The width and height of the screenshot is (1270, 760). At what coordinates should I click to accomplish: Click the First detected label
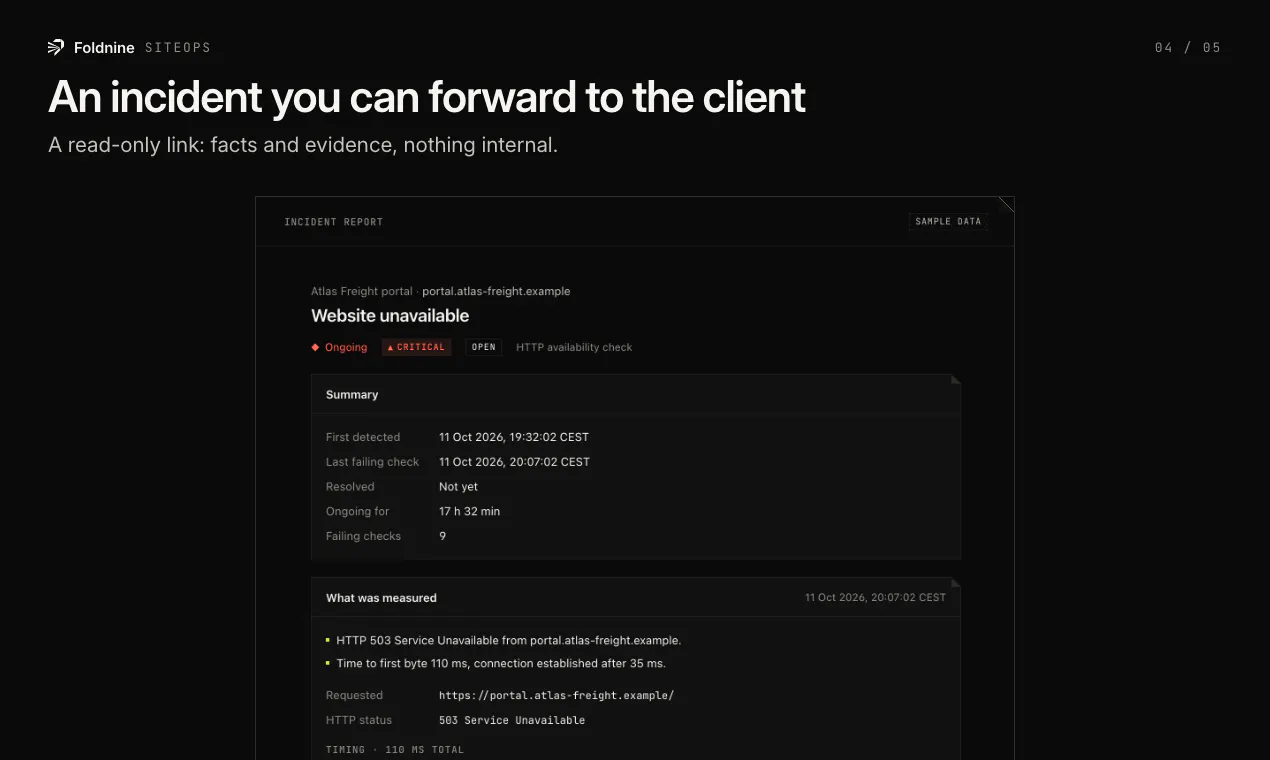(363, 437)
